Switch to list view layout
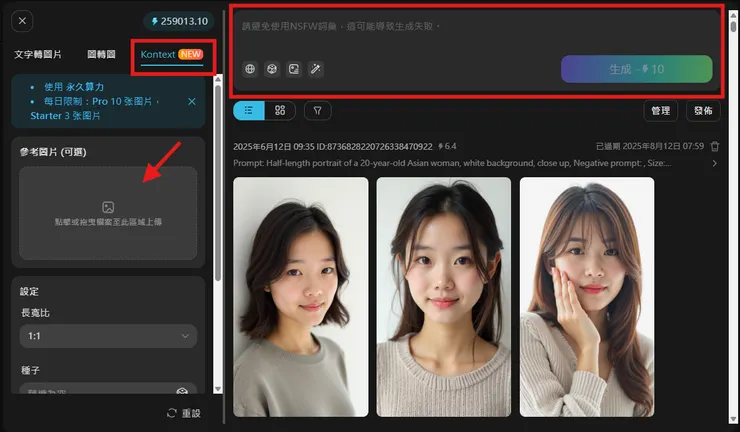The image size is (740, 432). (249, 110)
